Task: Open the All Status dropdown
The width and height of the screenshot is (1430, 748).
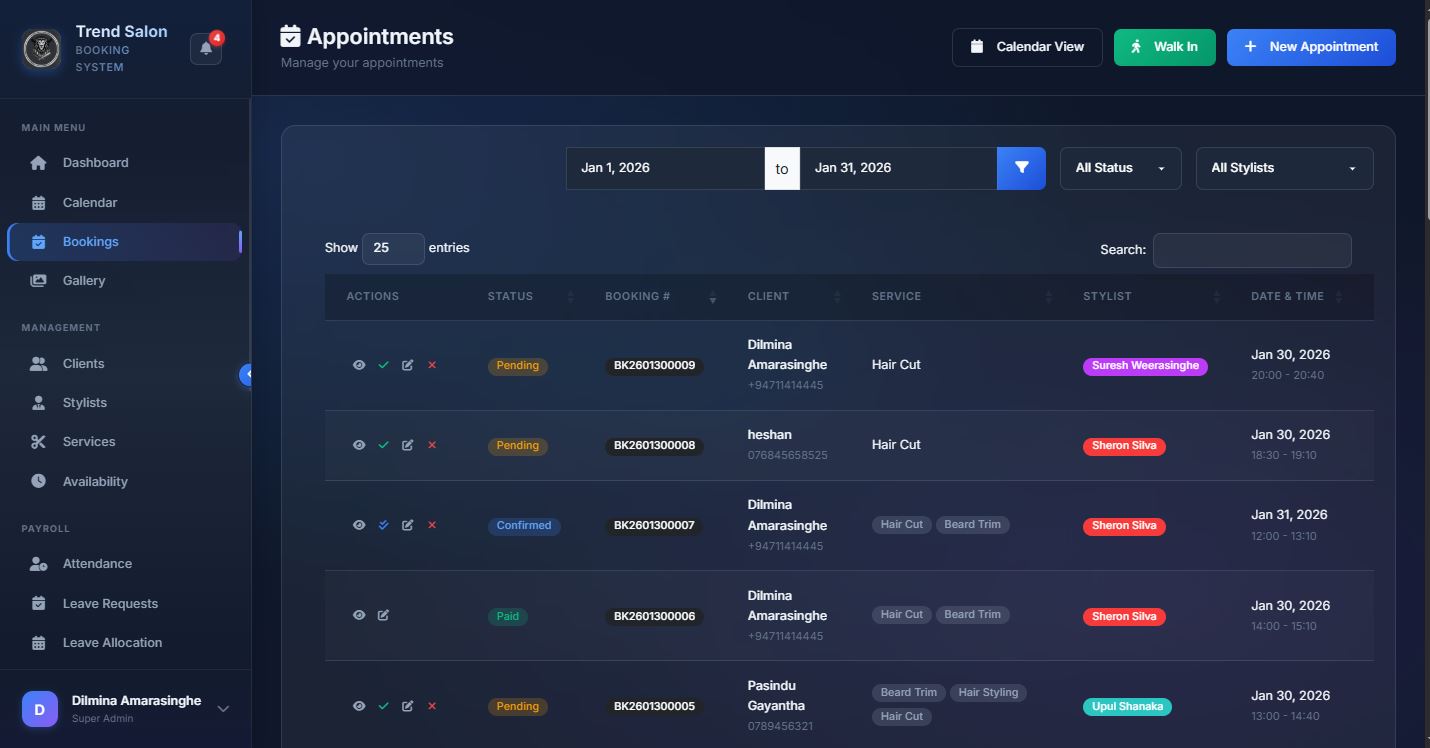Action: 1120,168
